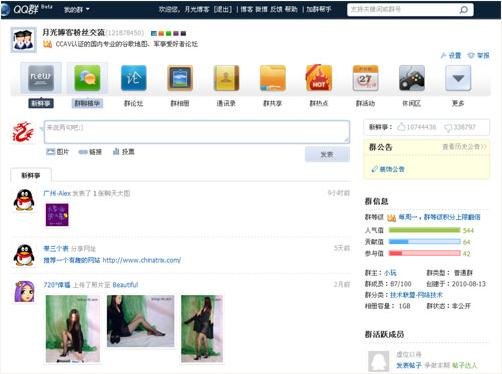502x374 pixels.
Task: Open the 休闲区 gamepad icon
Action: [x=412, y=79]
